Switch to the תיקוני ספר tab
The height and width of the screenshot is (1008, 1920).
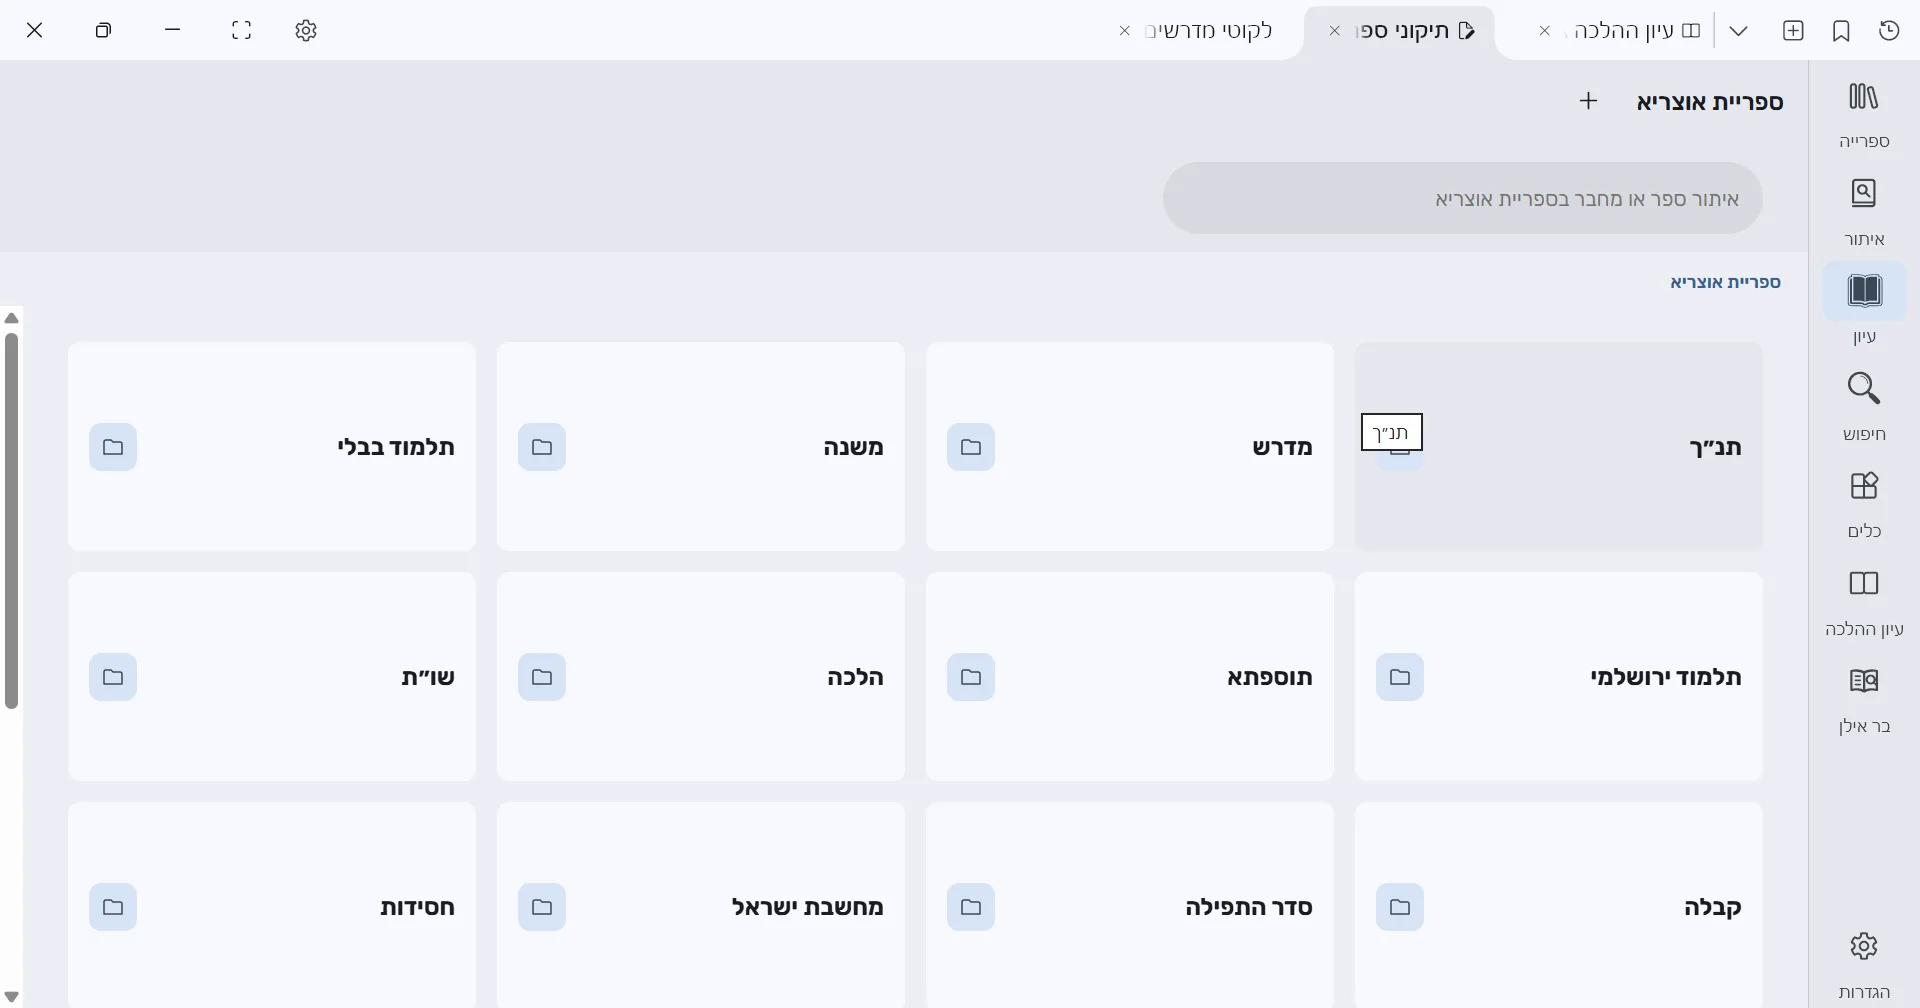click(x=1400, y=31)
